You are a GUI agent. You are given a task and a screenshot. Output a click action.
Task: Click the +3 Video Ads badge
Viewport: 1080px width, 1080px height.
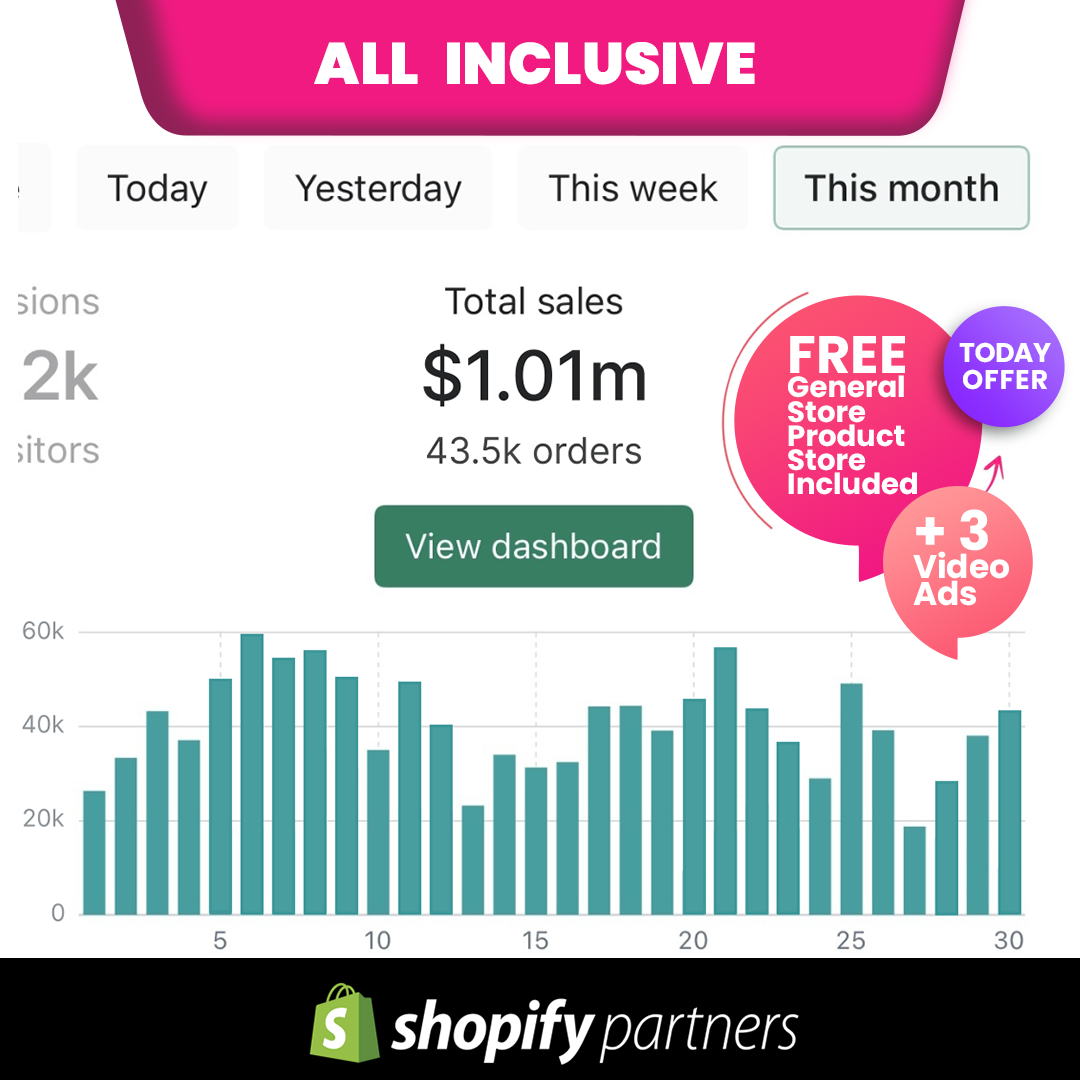click(958, 560)
